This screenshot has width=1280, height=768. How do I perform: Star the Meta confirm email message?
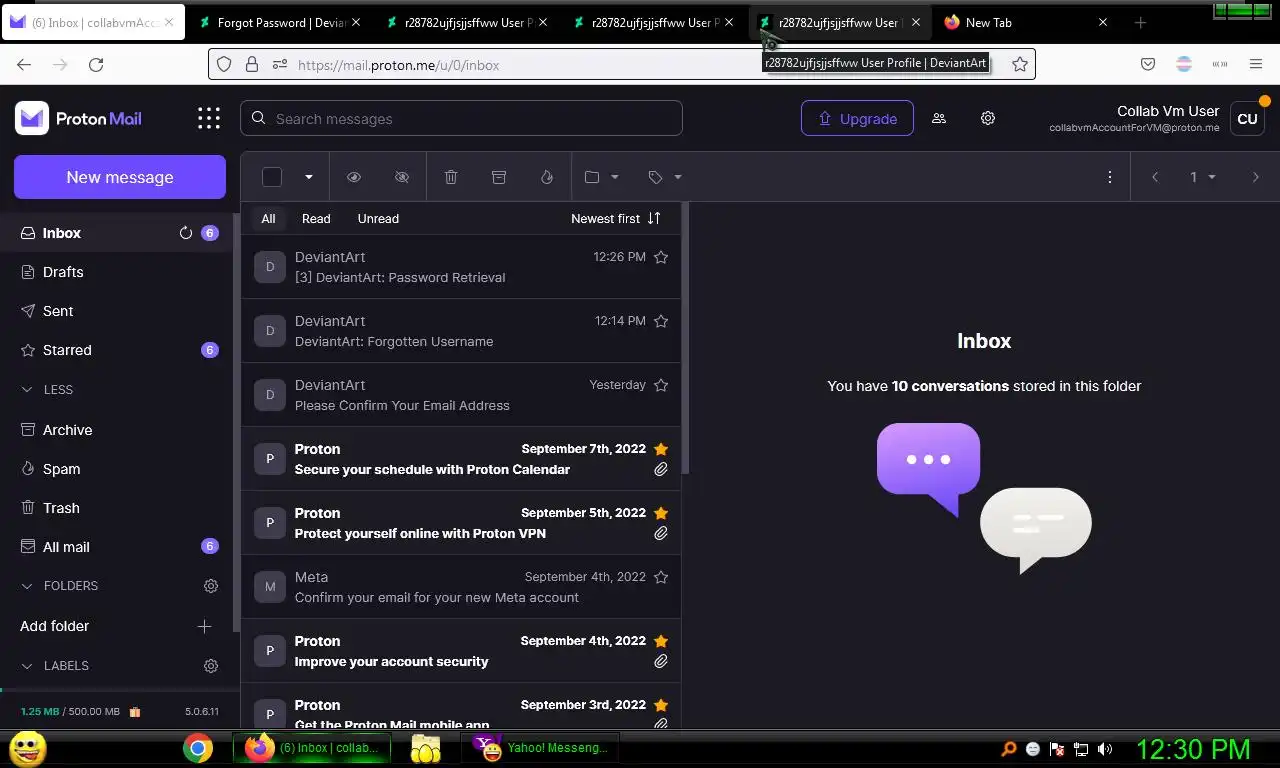pyautogui.click(x=661, y=577)
